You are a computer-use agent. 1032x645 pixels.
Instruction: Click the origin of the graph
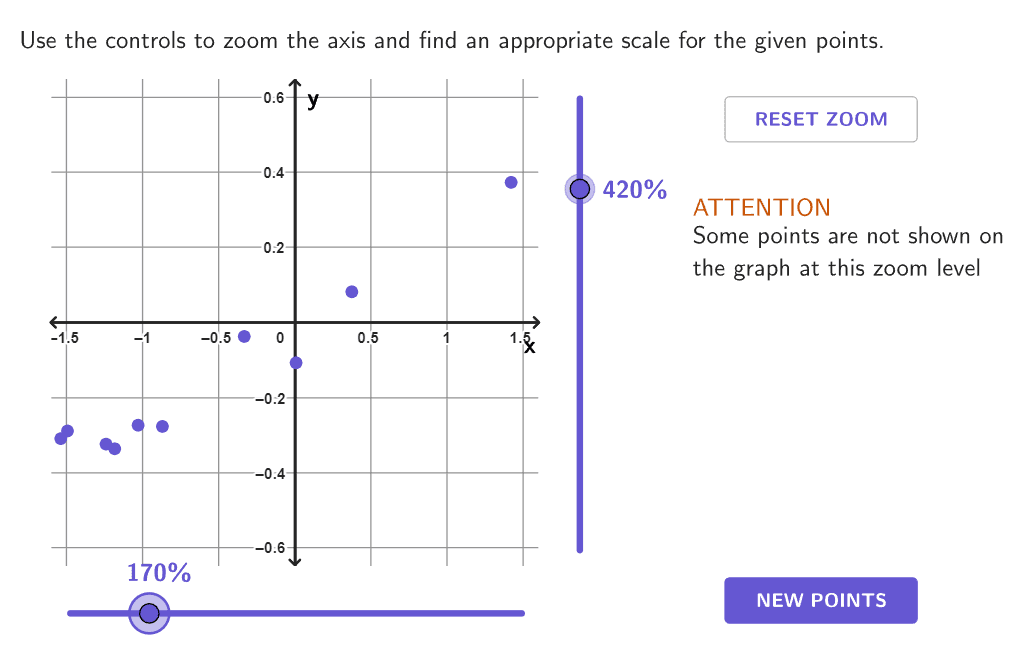(x=293, y=322)
